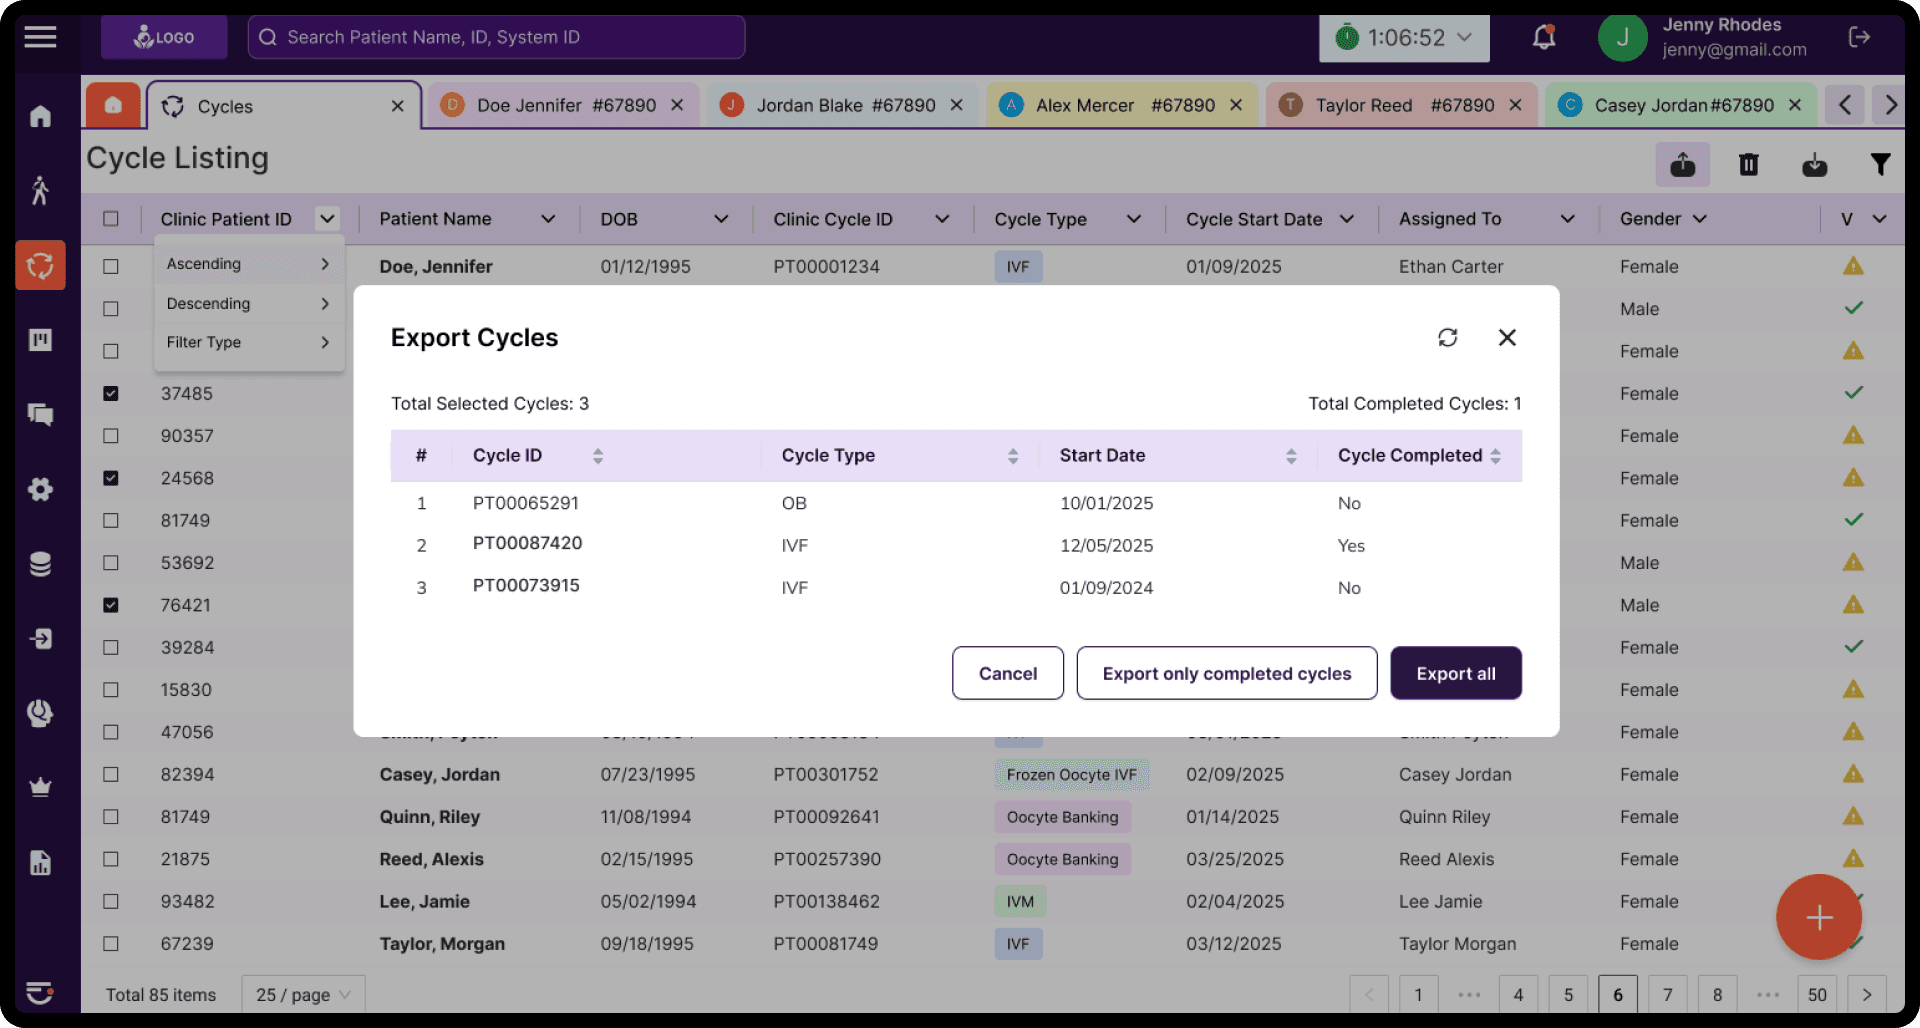This screenshot has height=1028, width=1920.
Task: Click the search patient input field
Action: click(497, 37)
